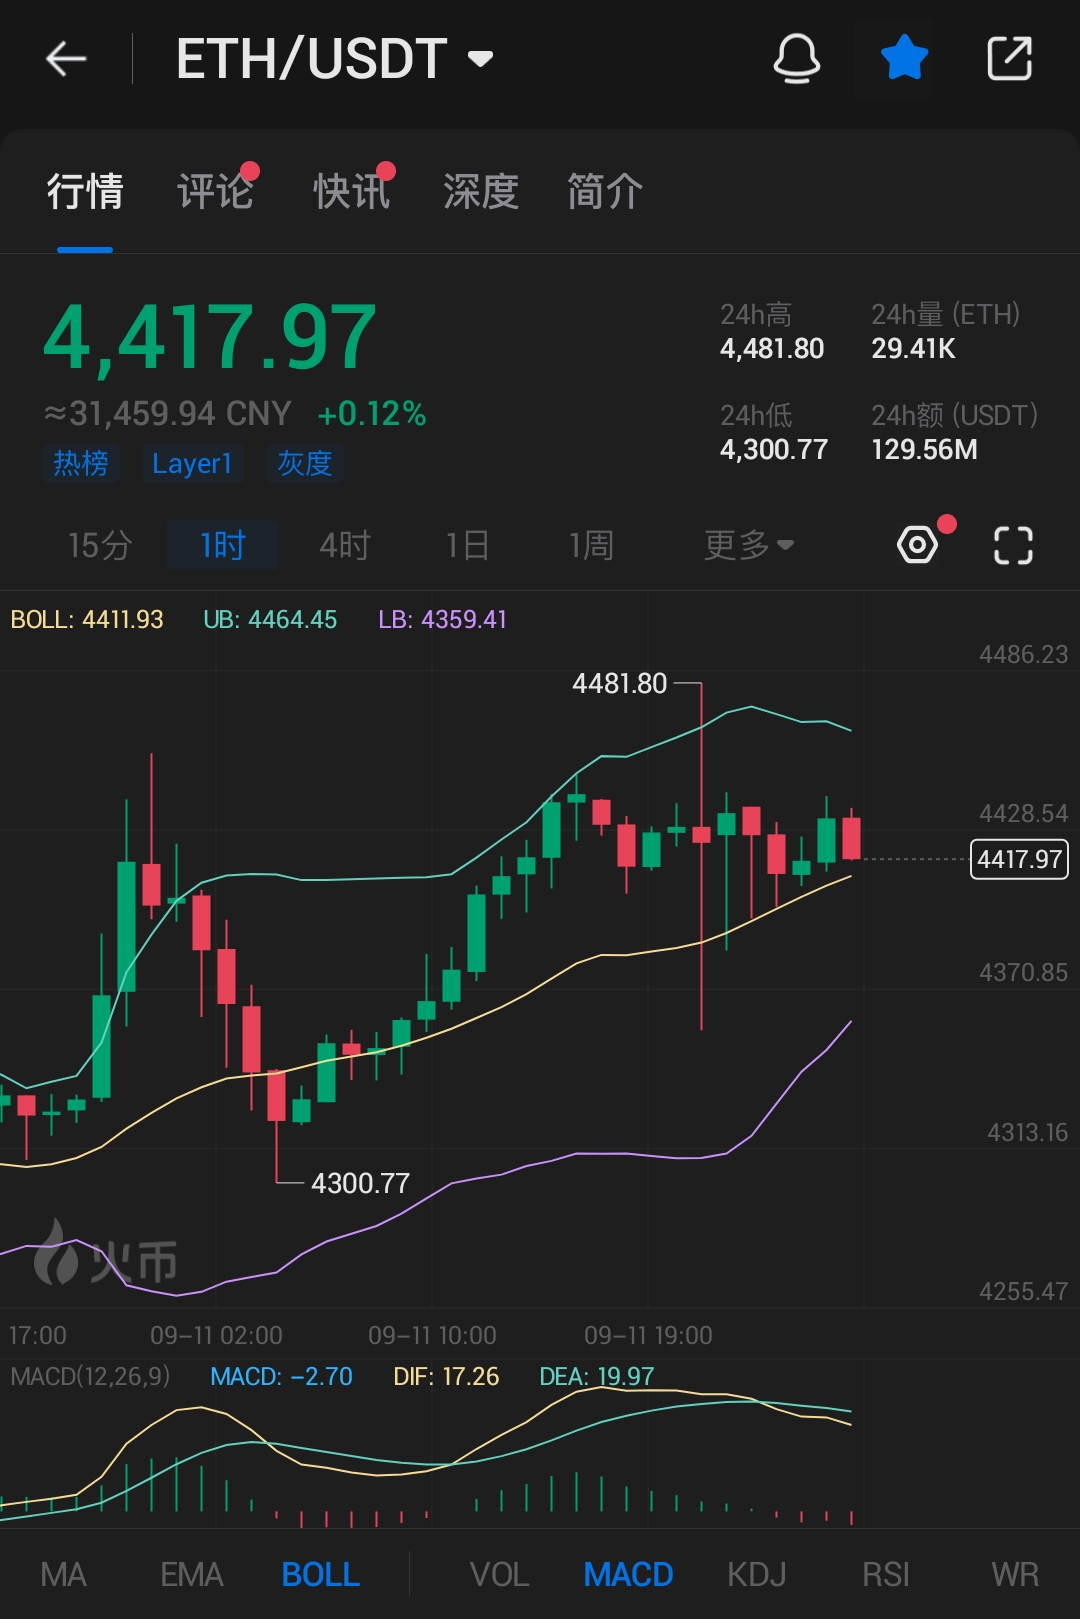Enable the MA indicator

point(63,1575)
